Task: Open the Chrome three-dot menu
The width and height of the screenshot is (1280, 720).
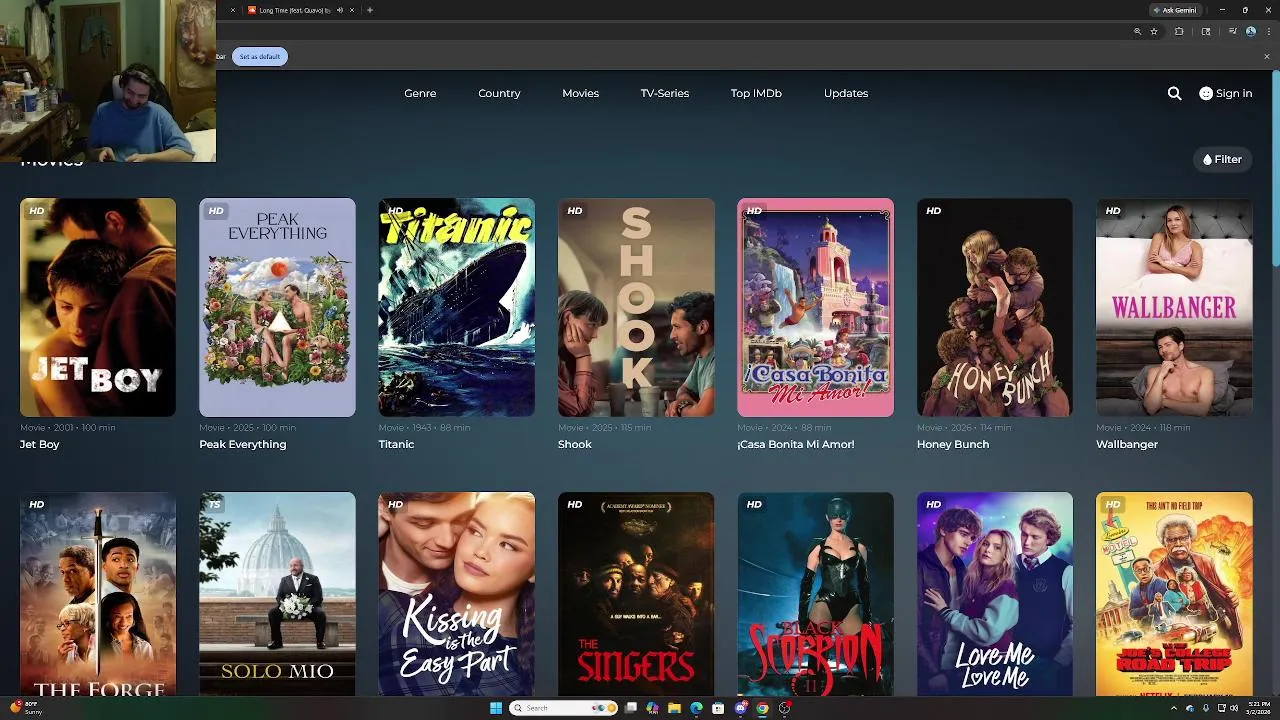Action: click(x=1269, y=31)
